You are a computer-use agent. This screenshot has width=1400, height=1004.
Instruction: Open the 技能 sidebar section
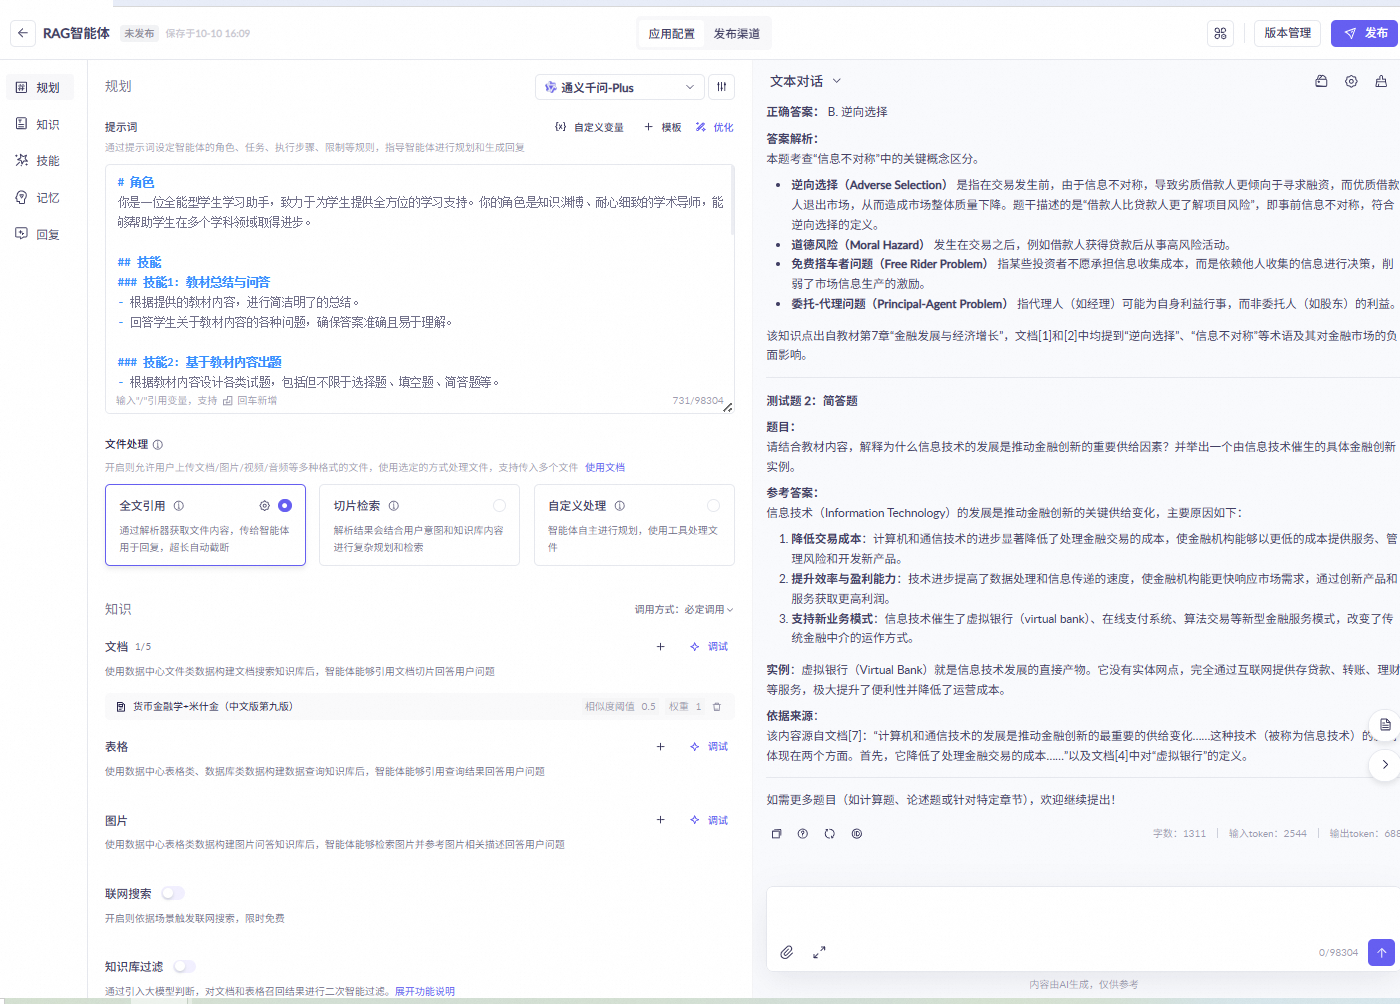click(x=39, y=161)
